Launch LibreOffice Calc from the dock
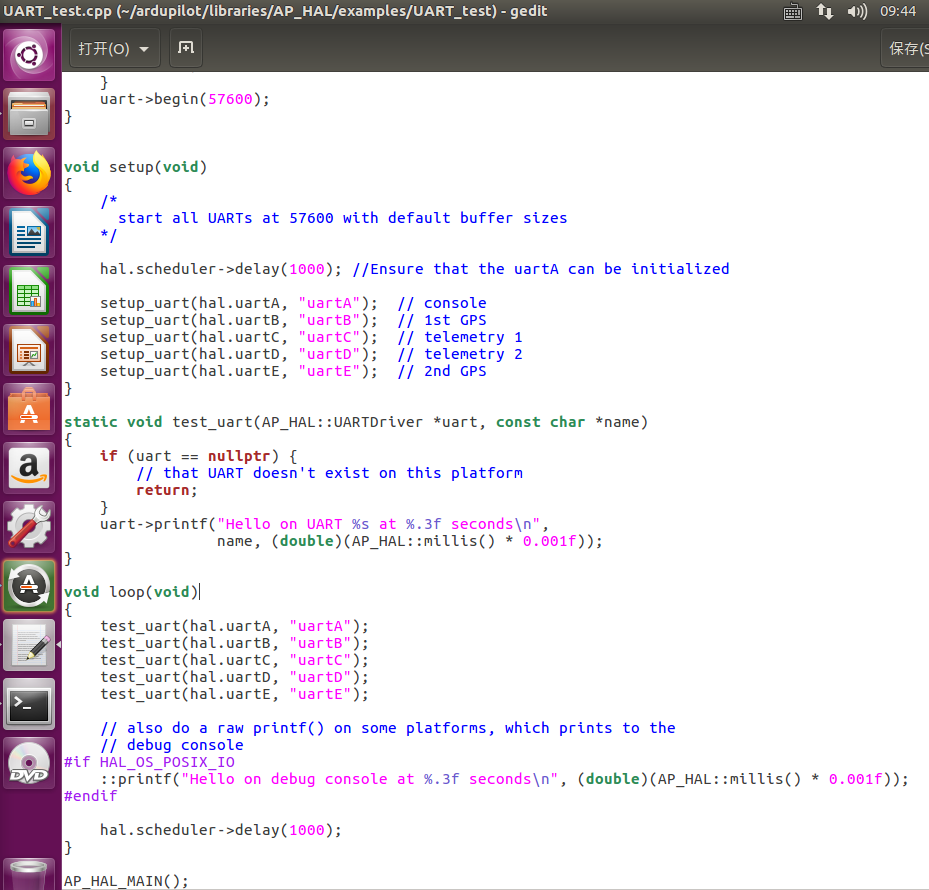Viewport: 929px width, 890px height. pos(28,290)
